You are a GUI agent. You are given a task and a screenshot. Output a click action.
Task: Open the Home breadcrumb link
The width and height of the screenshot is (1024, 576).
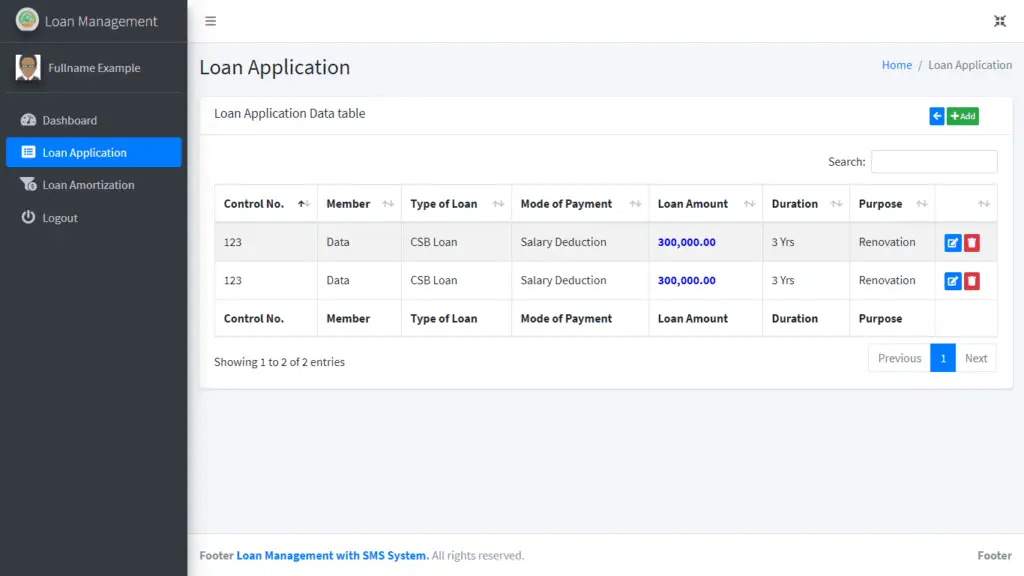coord(897,64)
